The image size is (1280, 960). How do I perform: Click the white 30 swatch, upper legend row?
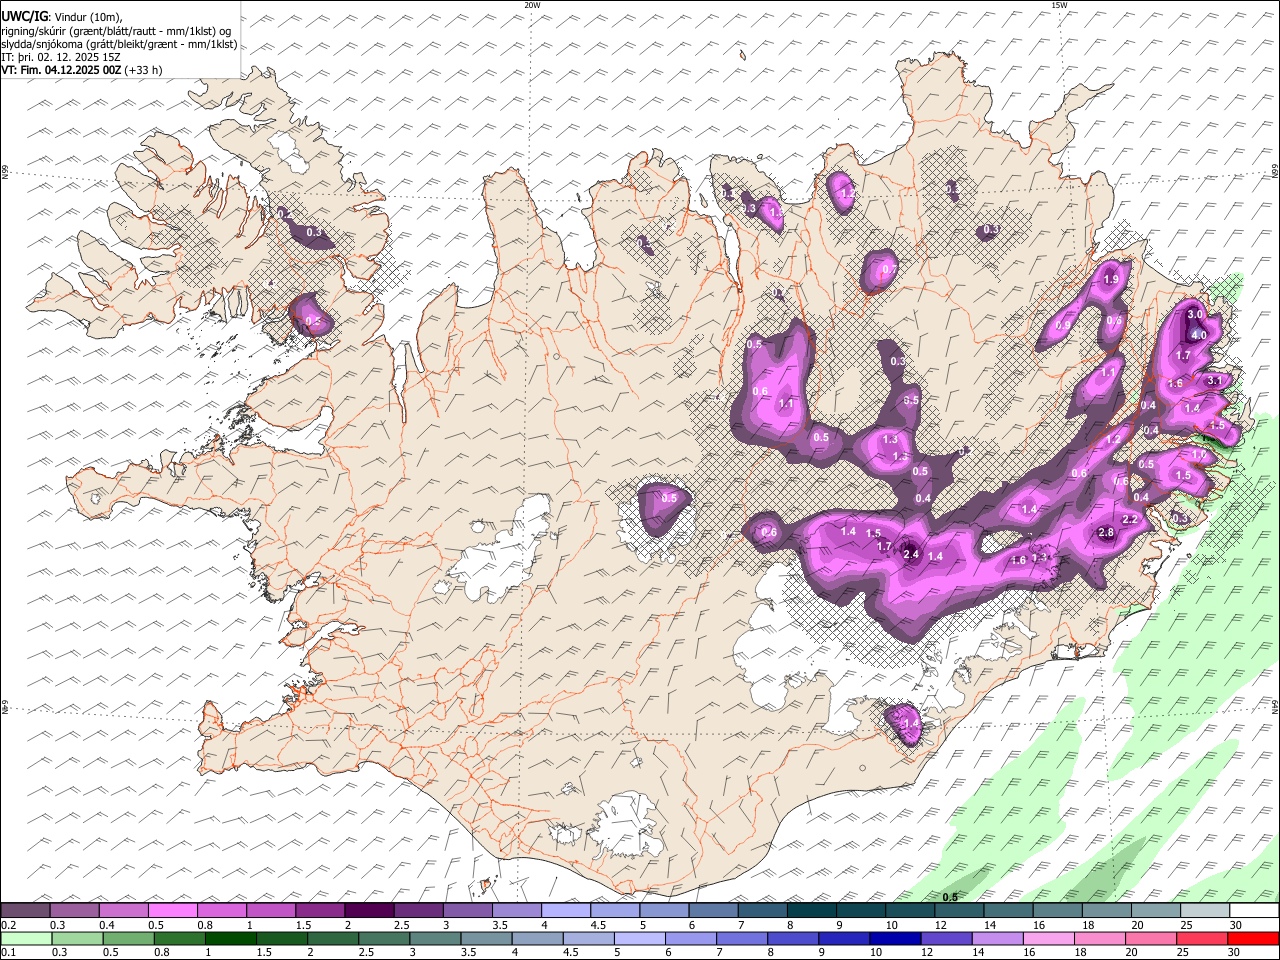[1254, 911]
